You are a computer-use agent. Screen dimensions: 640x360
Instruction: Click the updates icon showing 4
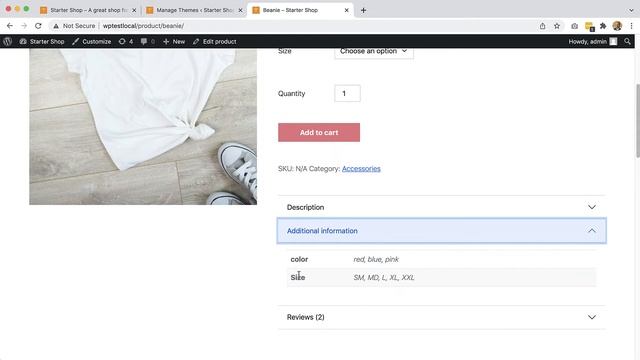pos(126,41)
